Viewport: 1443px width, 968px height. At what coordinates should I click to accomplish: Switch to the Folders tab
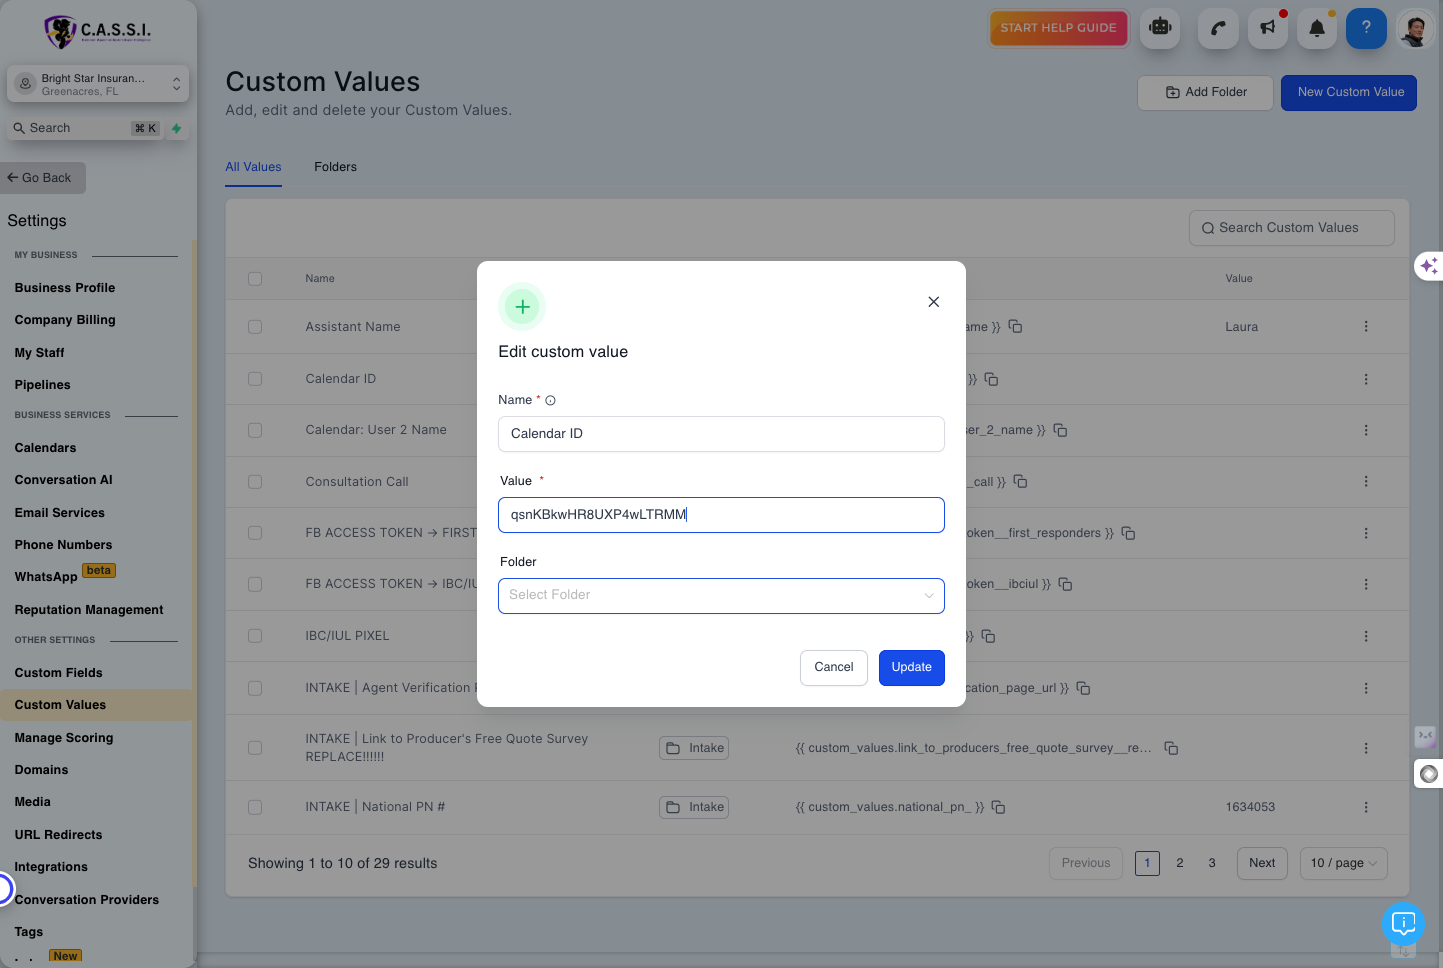(x=335, y=167)
